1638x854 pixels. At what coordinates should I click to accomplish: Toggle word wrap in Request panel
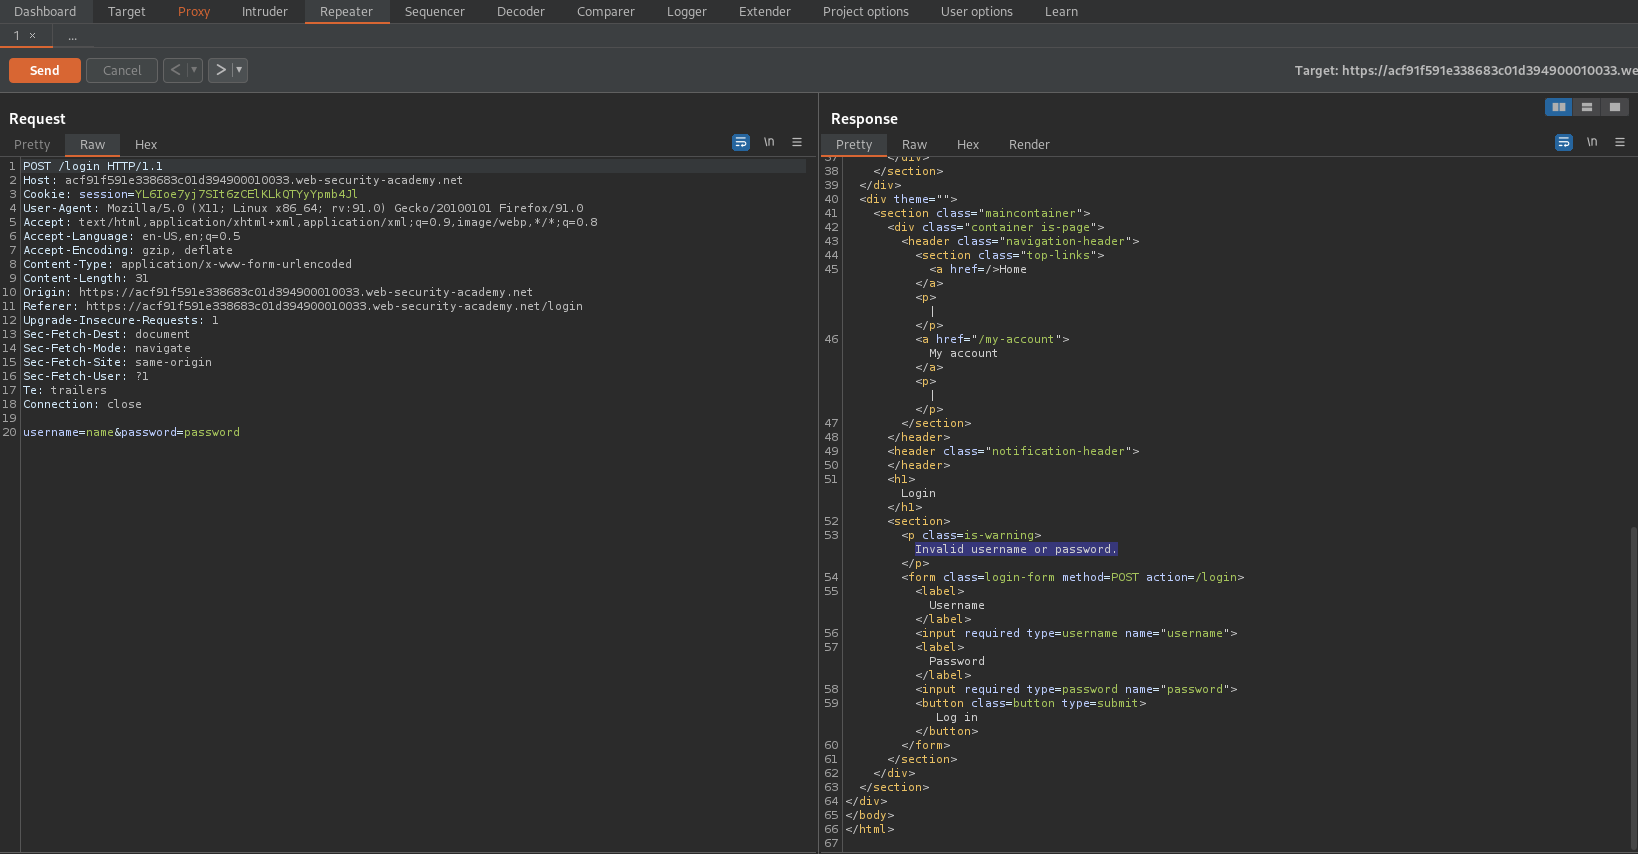(741, 143)
